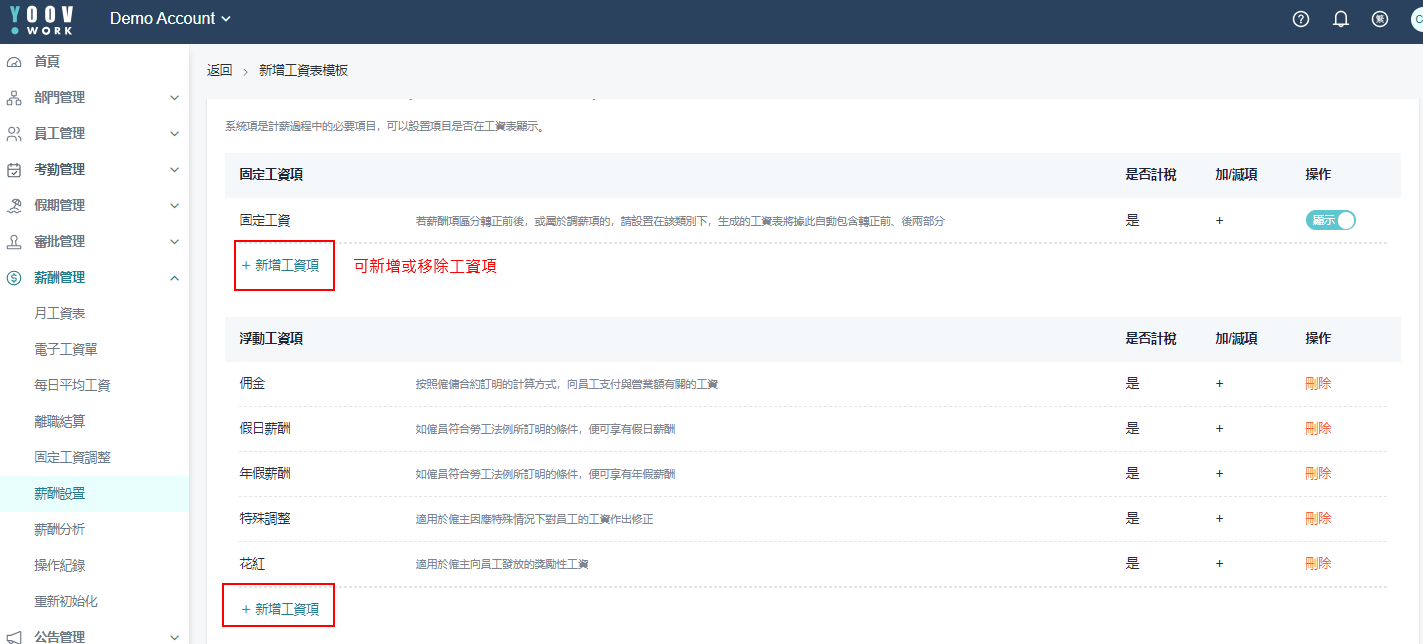Toggle the 固定工資 display switch
The image size is (1423, 644).
(1330, 220)
